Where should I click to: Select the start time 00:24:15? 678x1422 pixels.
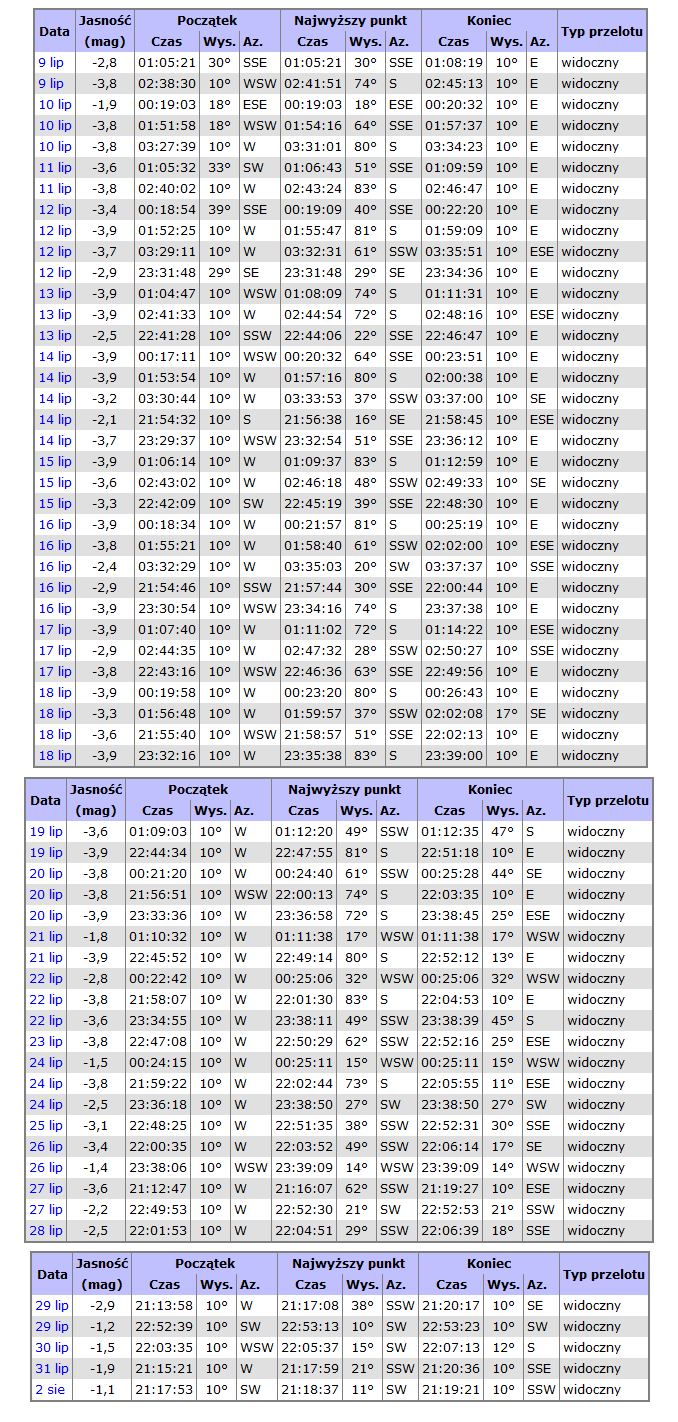click(x=158, y=1062)
